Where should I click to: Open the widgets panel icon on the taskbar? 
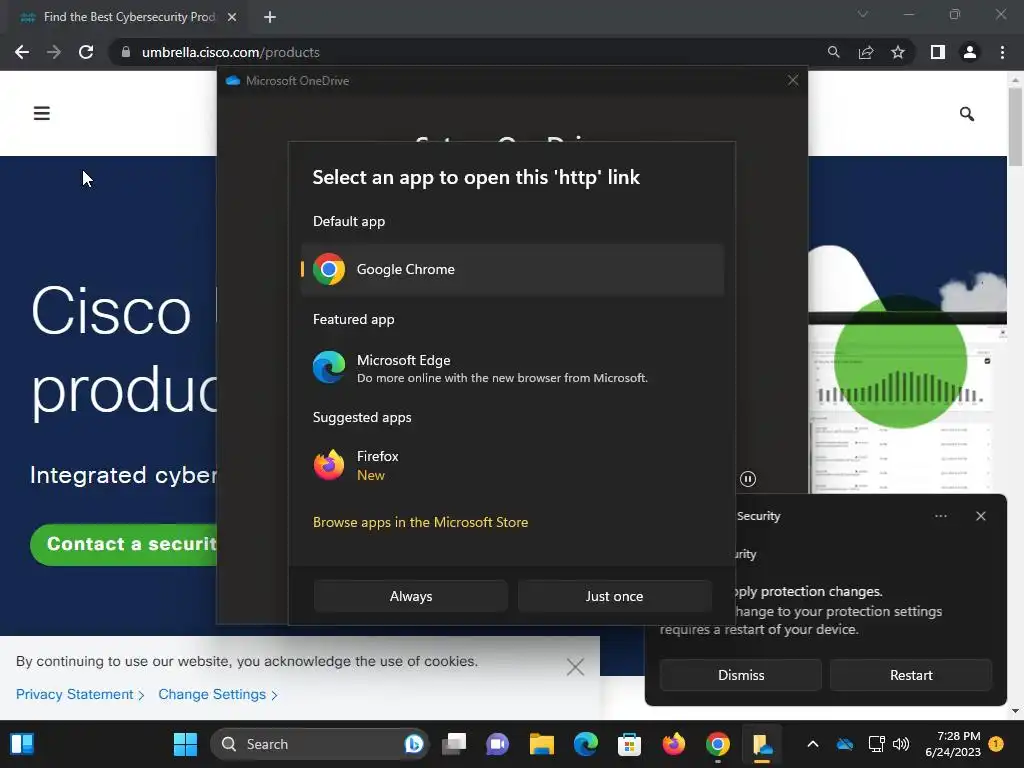pyautogui.click(x=22, y=744)
